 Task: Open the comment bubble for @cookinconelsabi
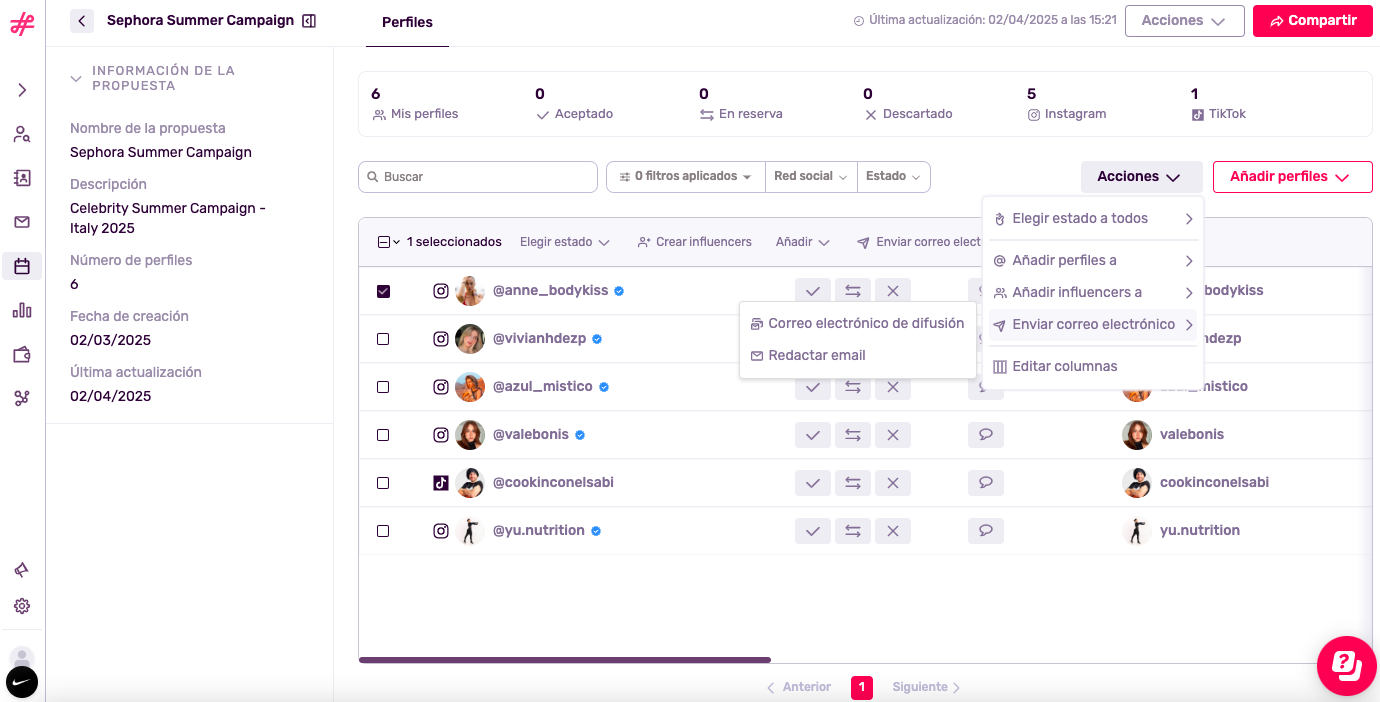pyautogui.click(x=986, y=483)
